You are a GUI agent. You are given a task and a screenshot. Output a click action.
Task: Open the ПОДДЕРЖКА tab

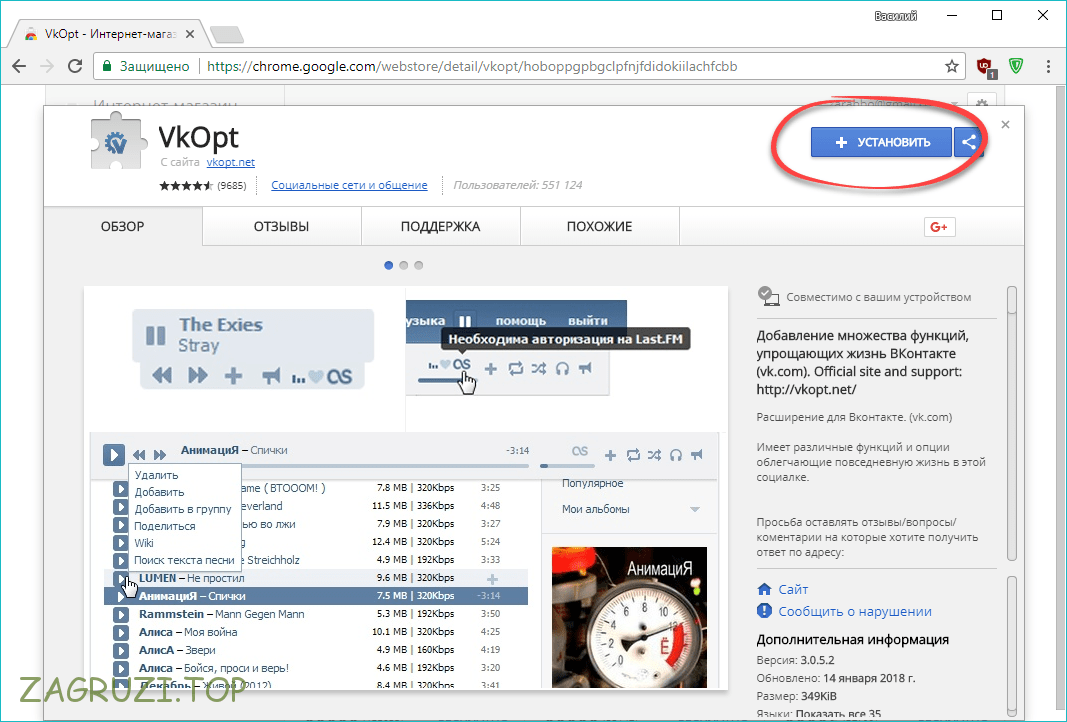coord(440,227)
